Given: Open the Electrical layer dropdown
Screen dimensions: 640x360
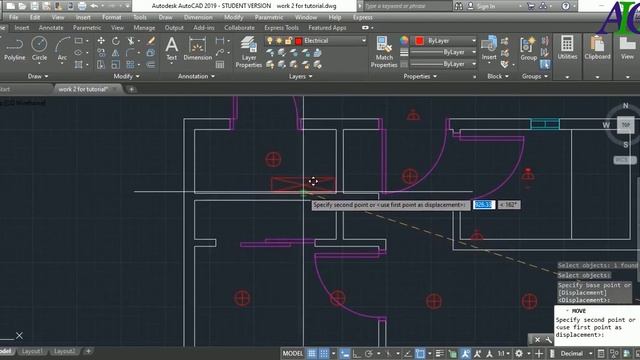Looking at the screenshot, I should point(363,40).
